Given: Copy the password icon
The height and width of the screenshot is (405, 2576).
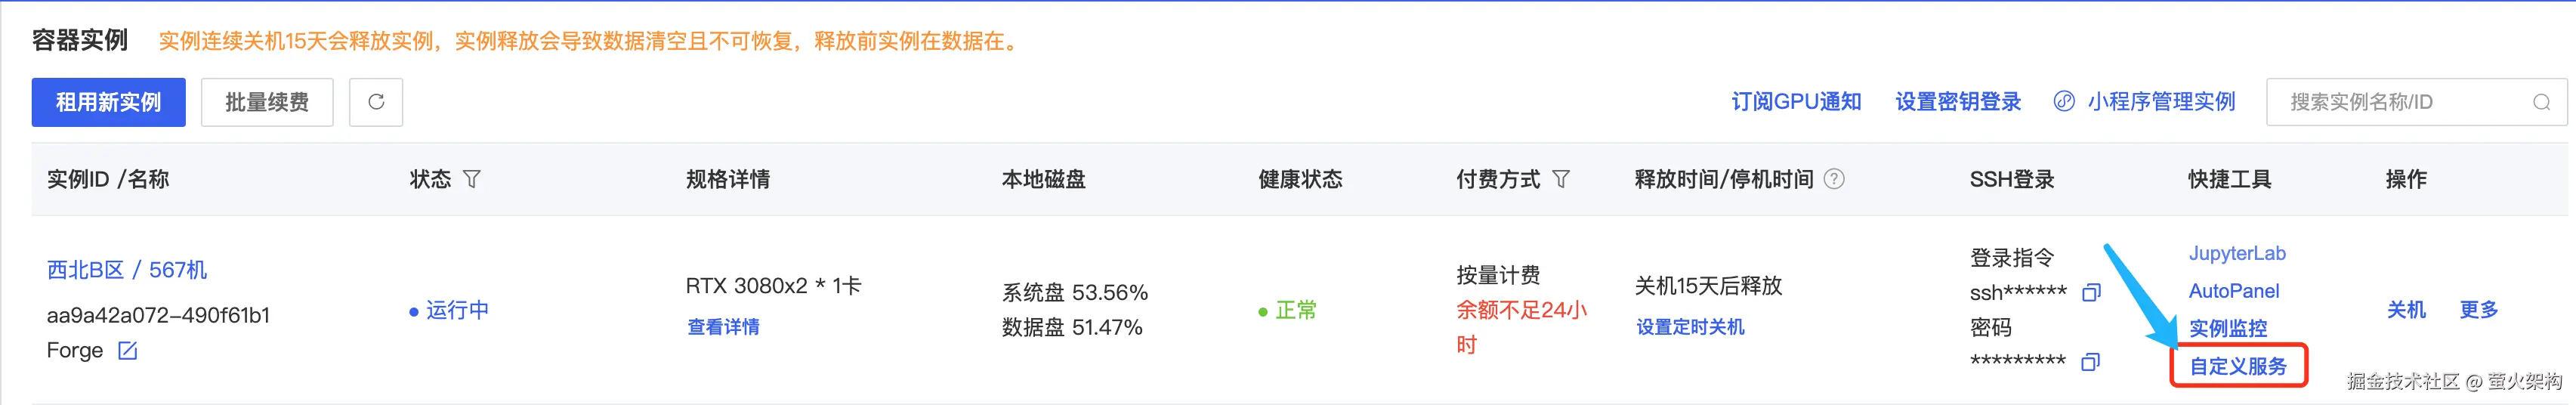Looking at the screenshot, I should pos(2090,362).
